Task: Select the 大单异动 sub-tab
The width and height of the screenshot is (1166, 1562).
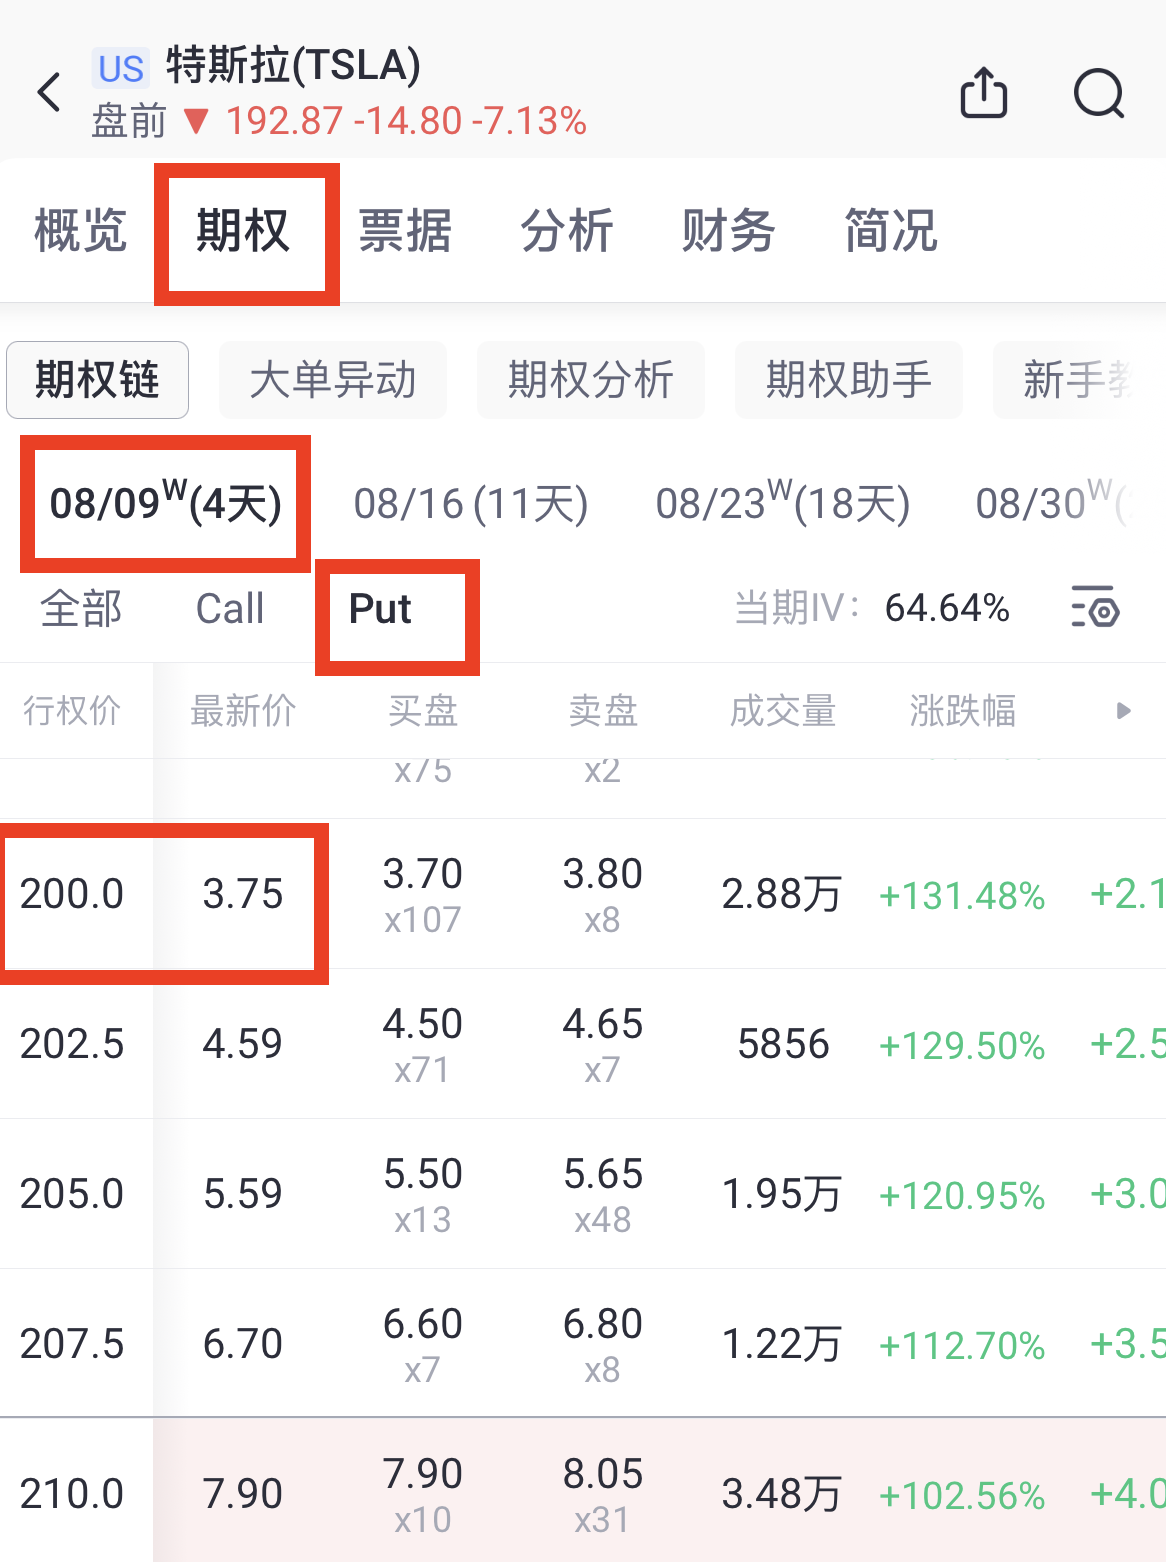Action: coord(333,380)
